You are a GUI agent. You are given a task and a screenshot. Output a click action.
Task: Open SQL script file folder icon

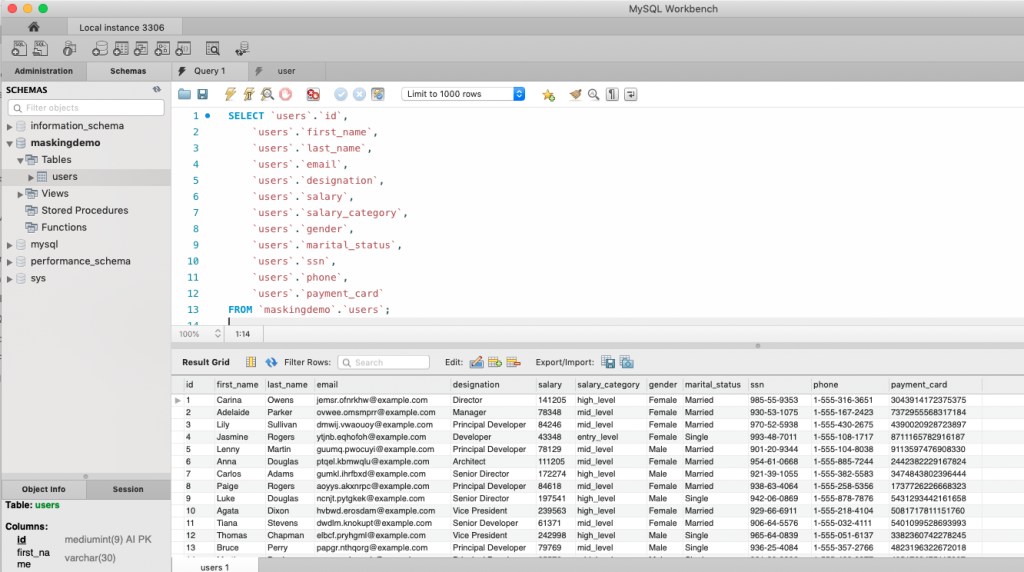[x=184, y=94]
